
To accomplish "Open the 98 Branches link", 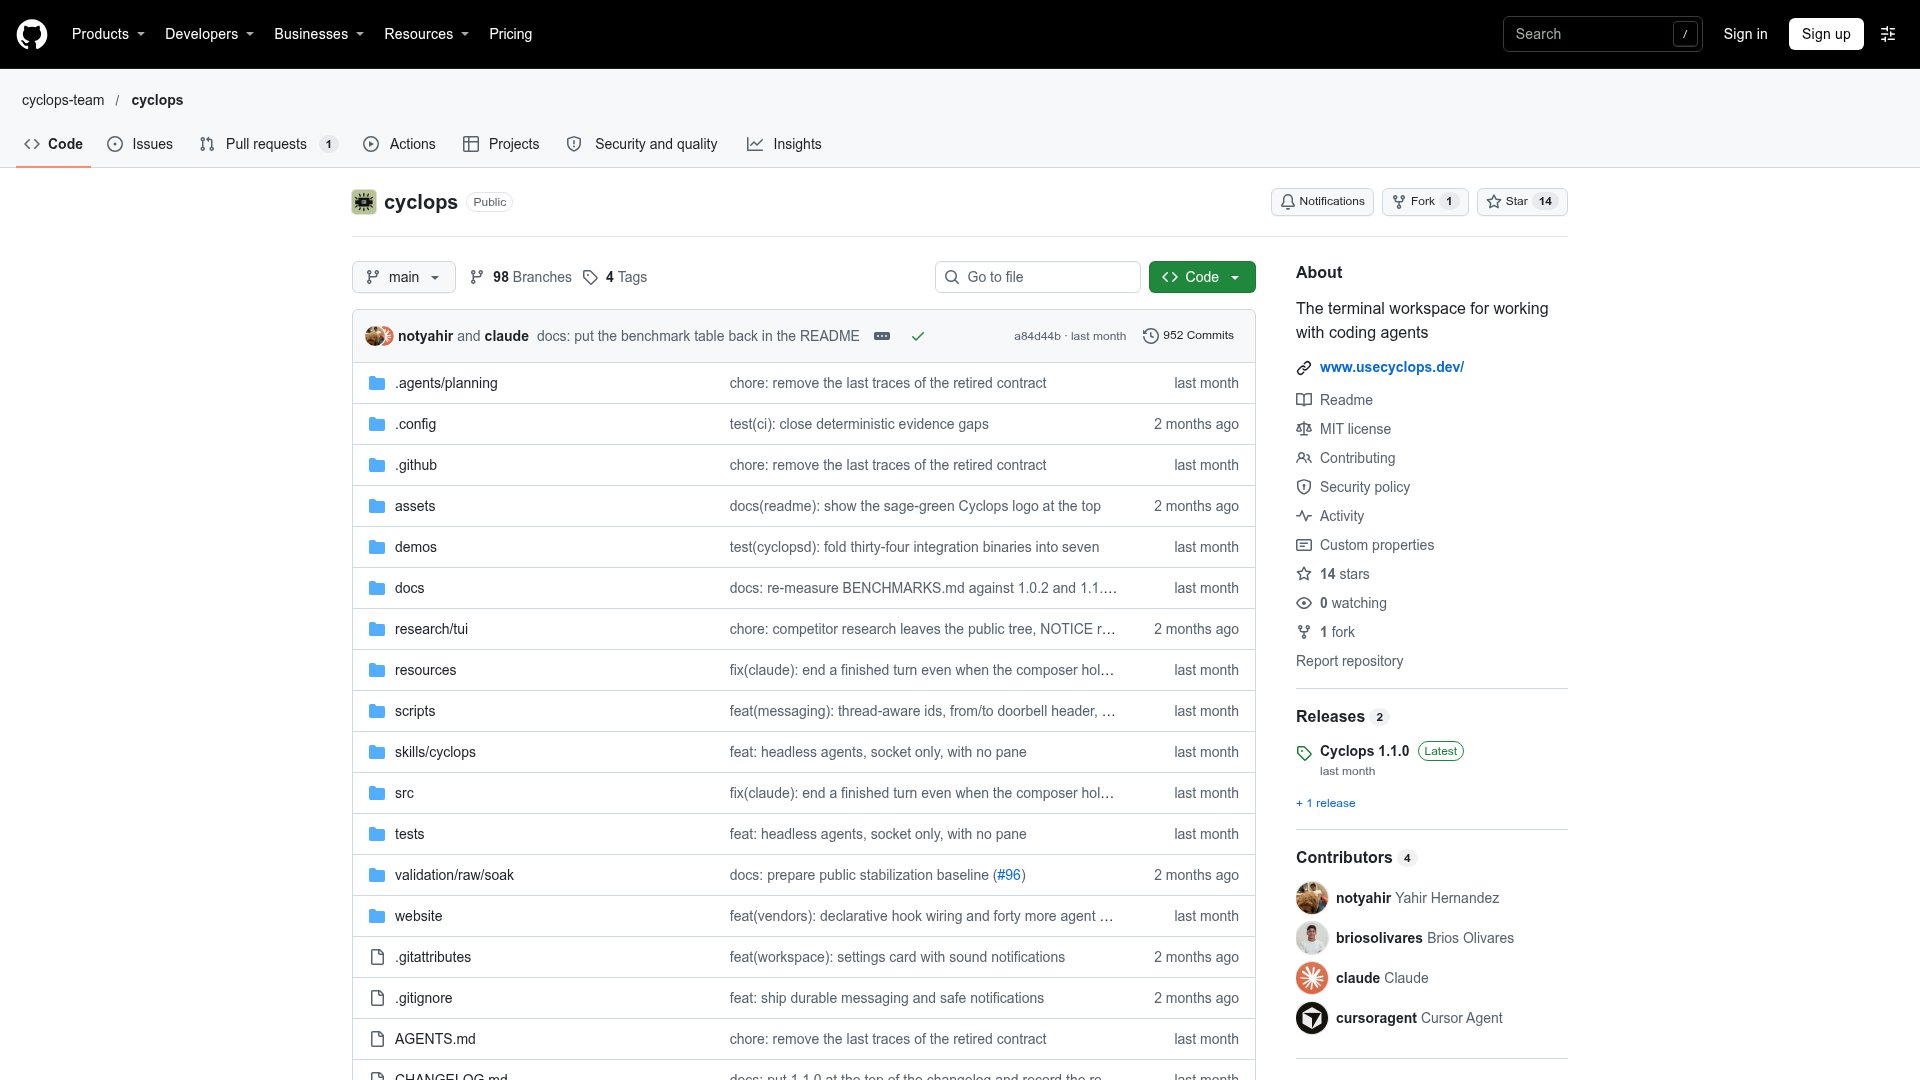I will tap(521, 277).
